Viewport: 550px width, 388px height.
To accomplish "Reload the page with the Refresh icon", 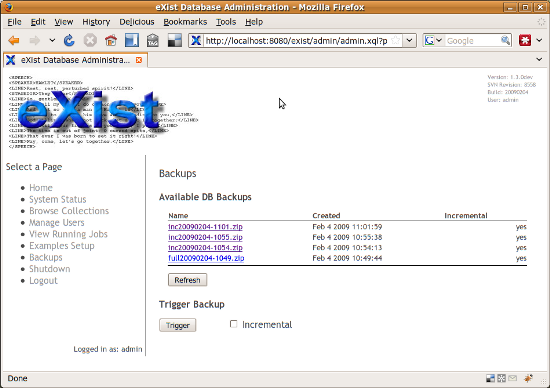I will point(69,41).
